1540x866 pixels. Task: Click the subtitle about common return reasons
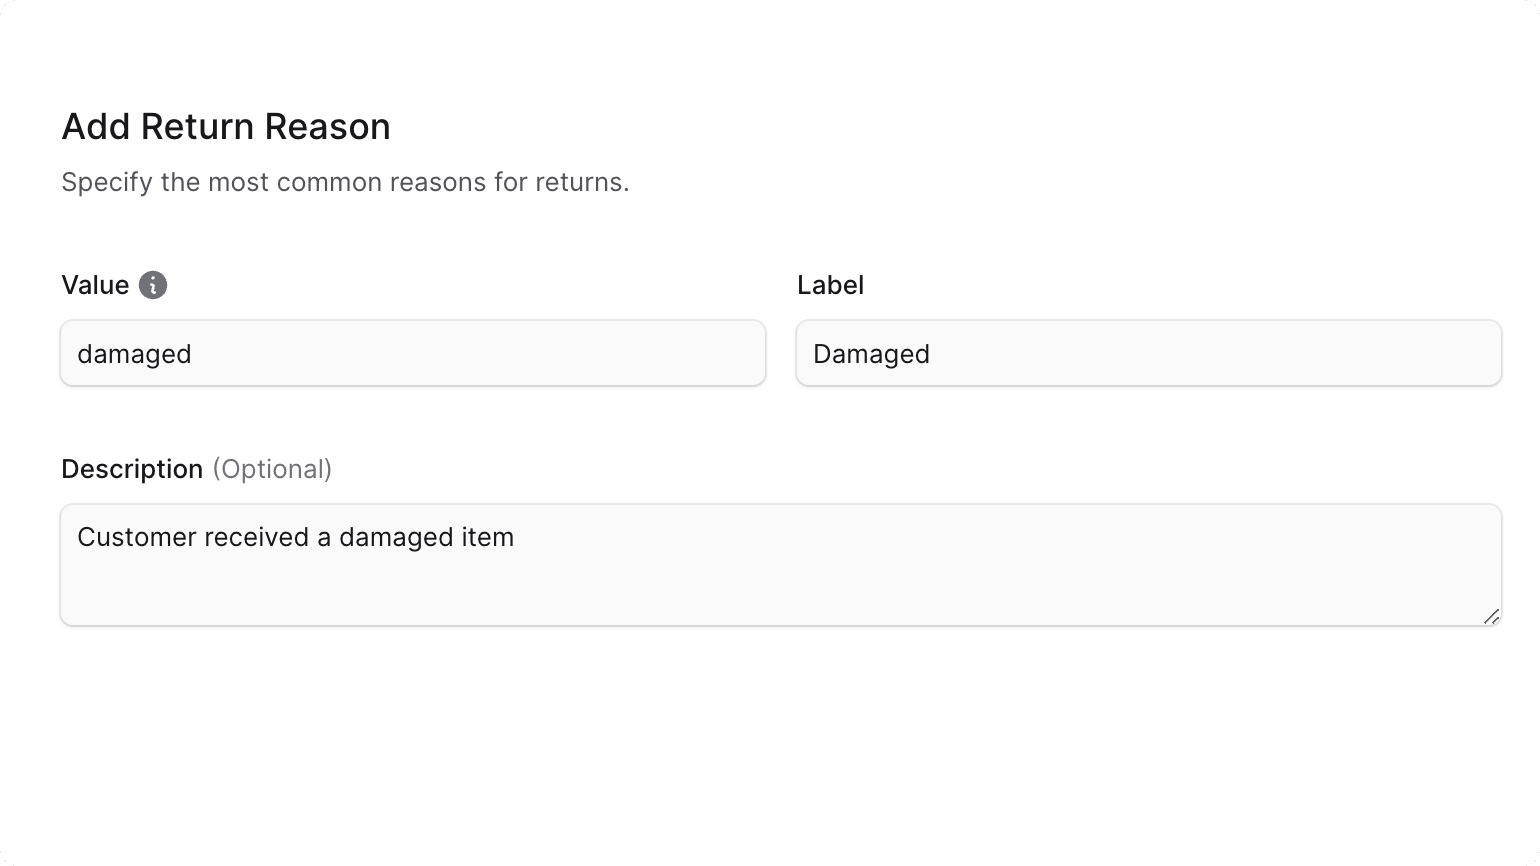(345, 182)
